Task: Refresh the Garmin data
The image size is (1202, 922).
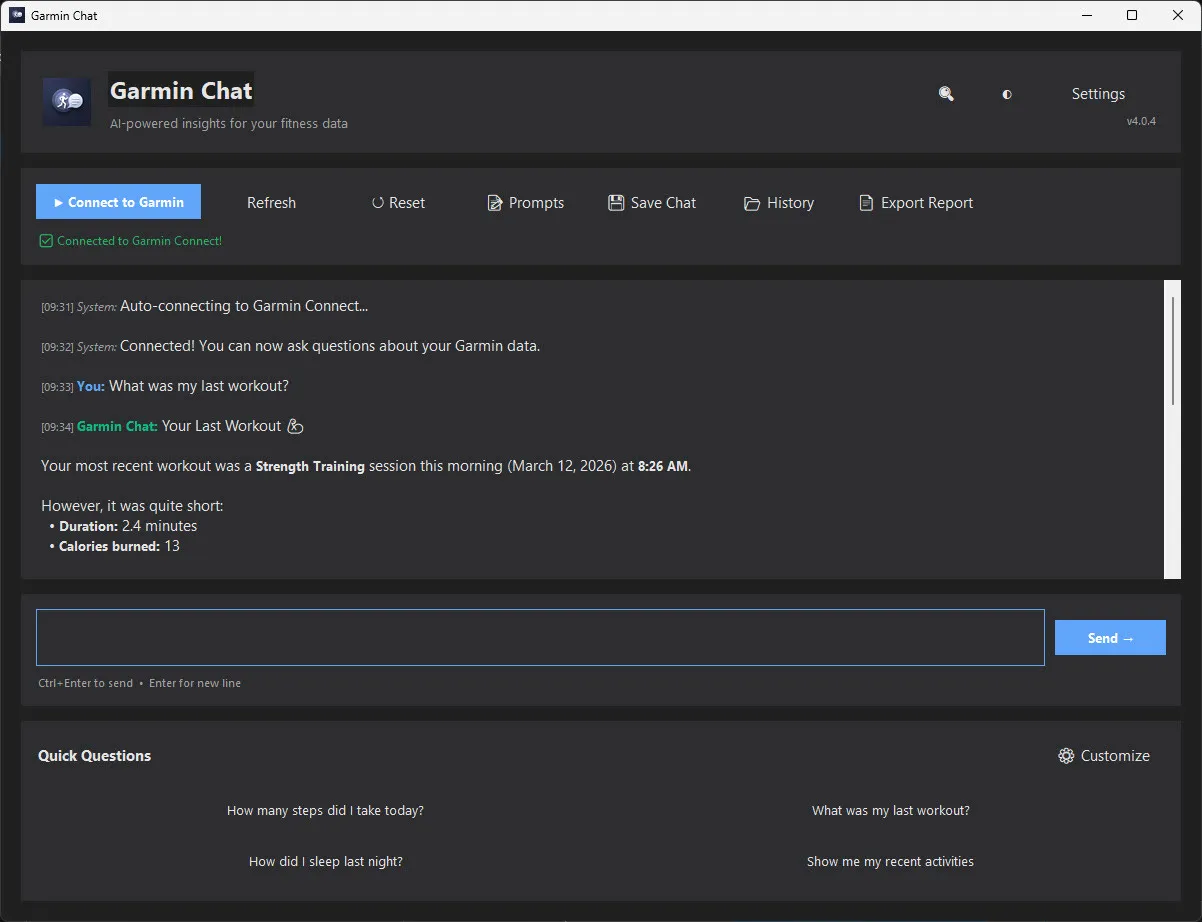Action: [x=271, y=203]
